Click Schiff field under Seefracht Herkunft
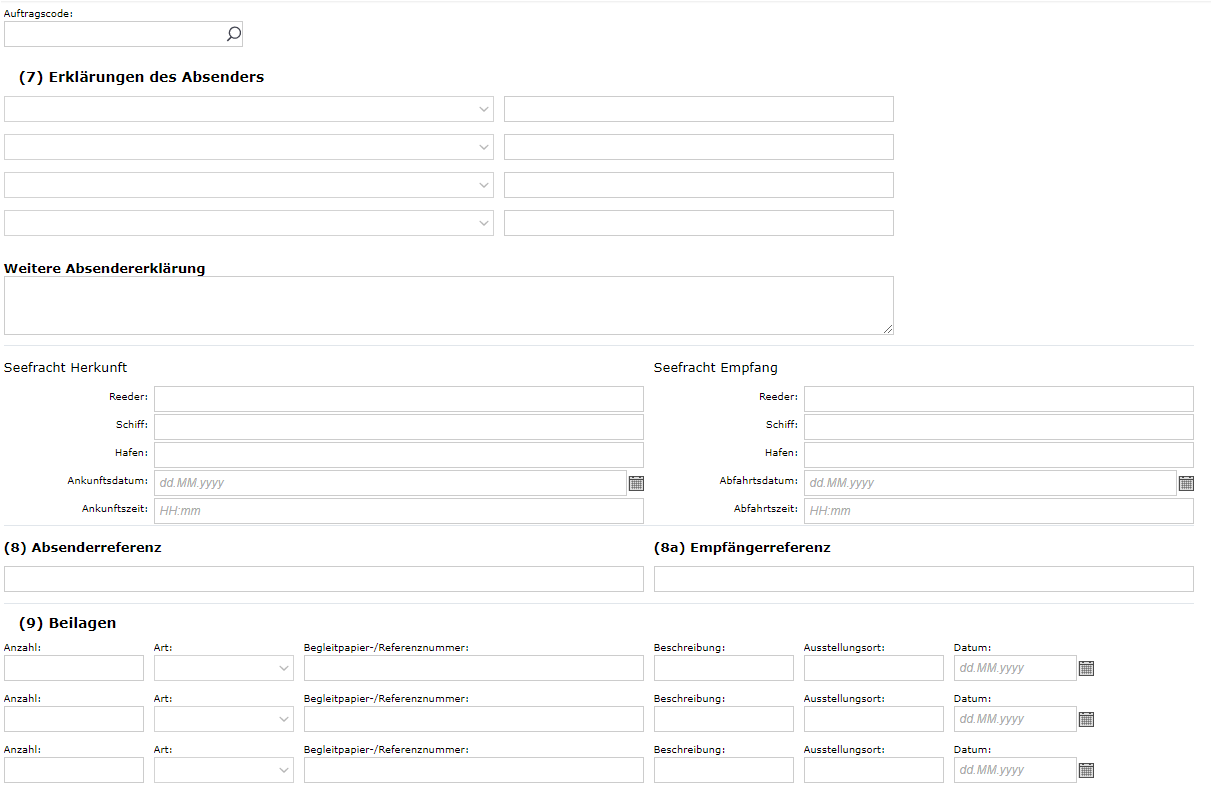This screenshot has width=1212, height=790. [x=399, y=427]
